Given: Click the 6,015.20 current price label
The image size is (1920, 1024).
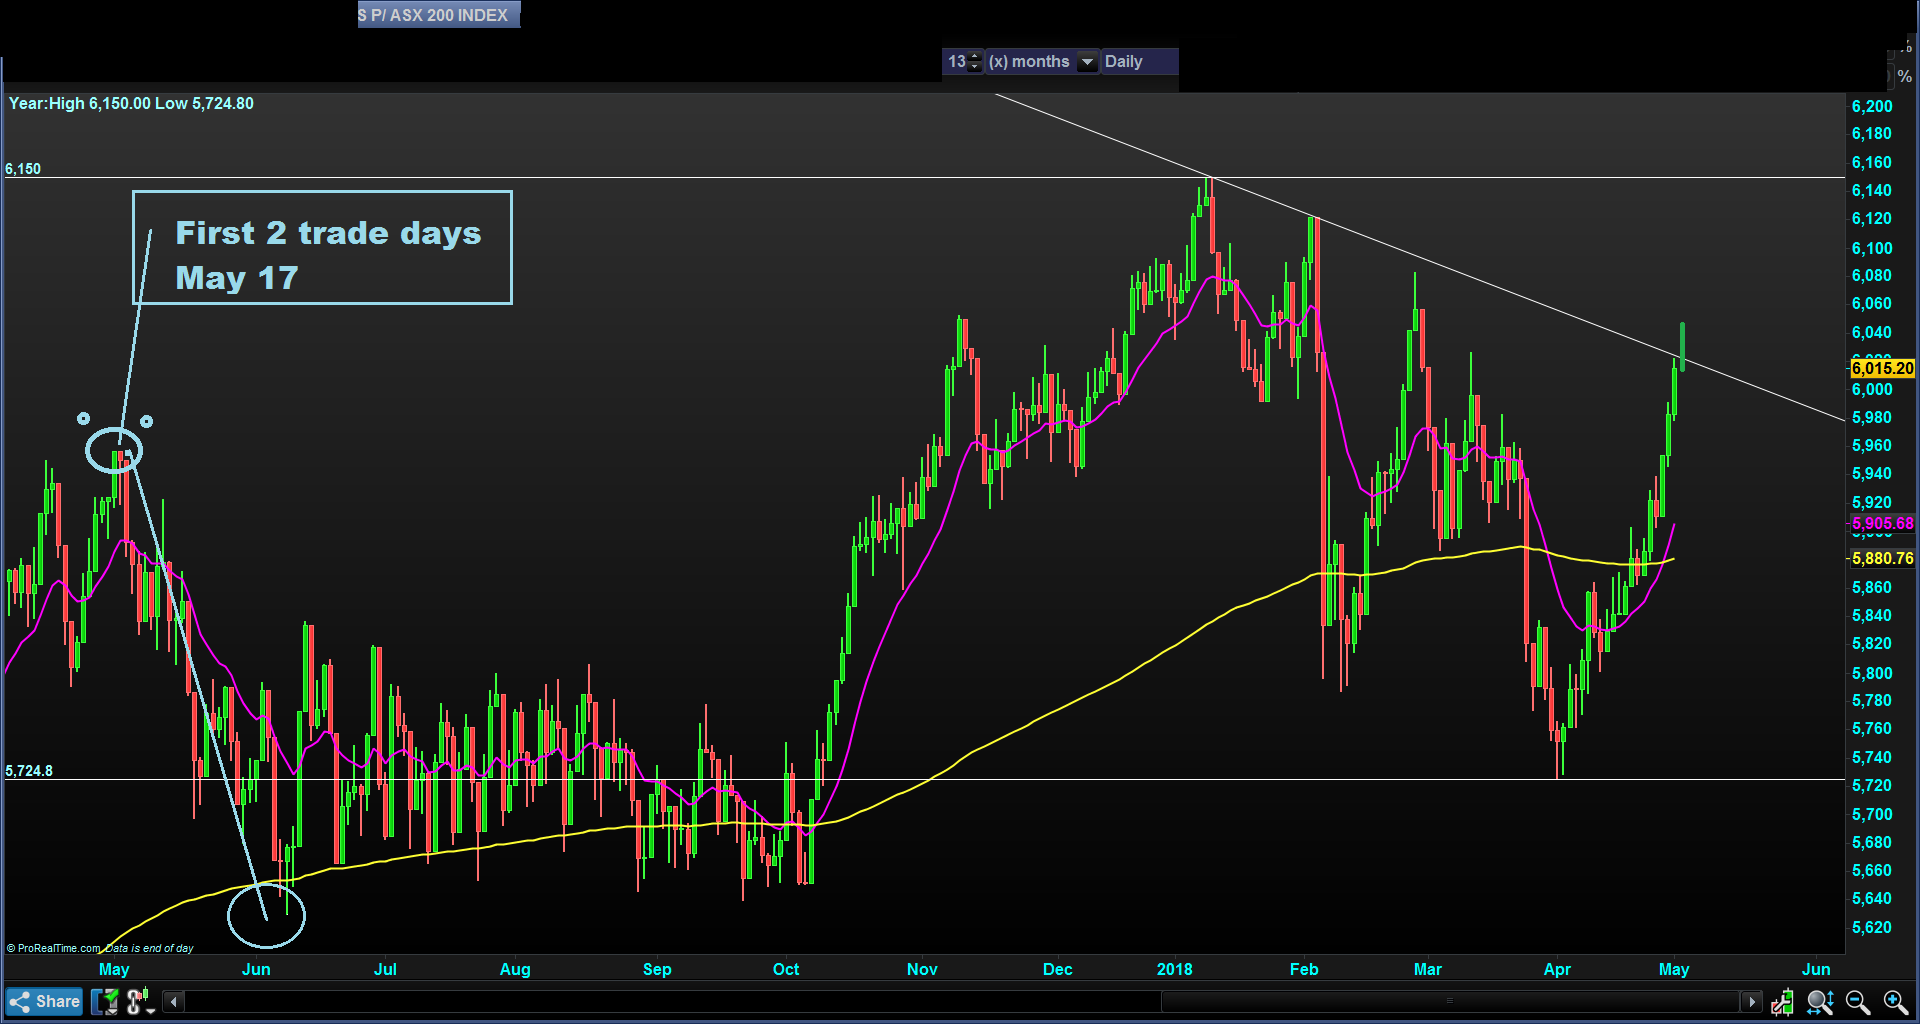Looking at the screenshot, I should click(x=1882, y=368).
